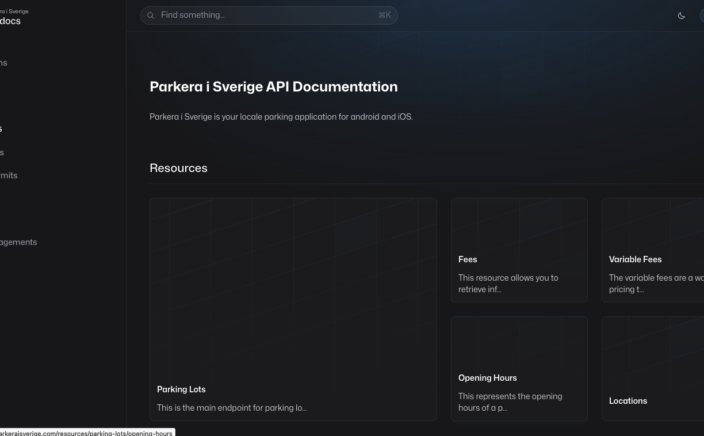Click the Fees card description text
Image resolution: width=704 pixels, height=436 pixels.
(x=508, y=283)
